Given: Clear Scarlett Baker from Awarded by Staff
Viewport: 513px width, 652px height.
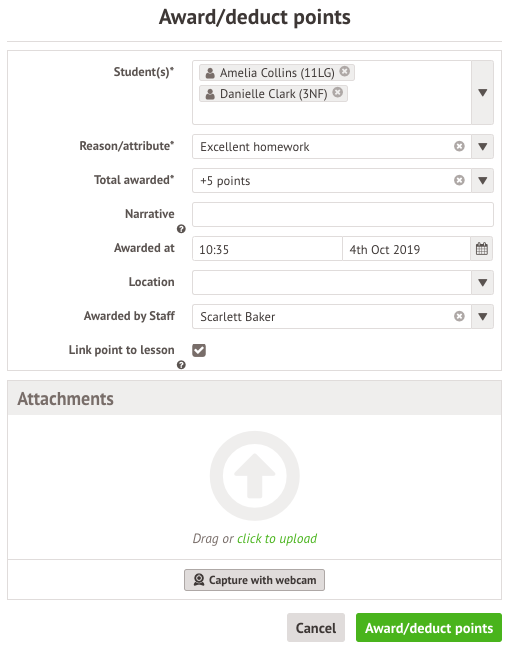Looking at the screenshot, I should pyautogui.click(x=459, y=316).
